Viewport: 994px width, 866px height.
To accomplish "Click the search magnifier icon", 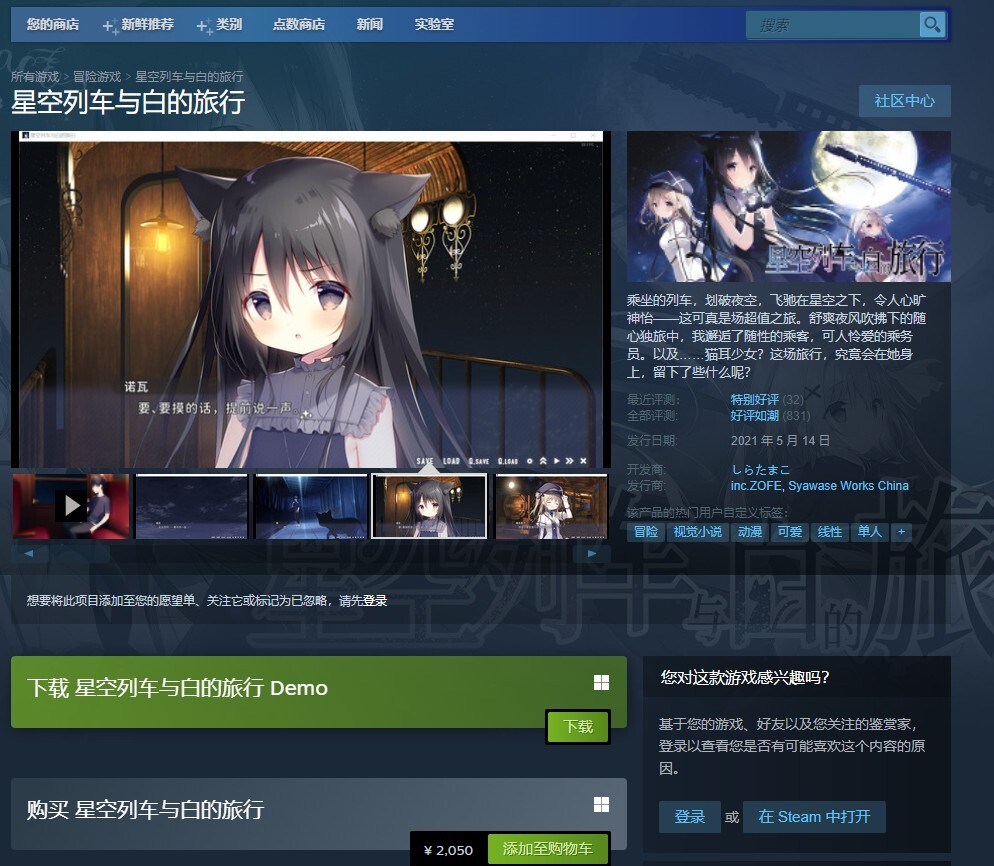I will pyautogui.click(x=932, y=25).
